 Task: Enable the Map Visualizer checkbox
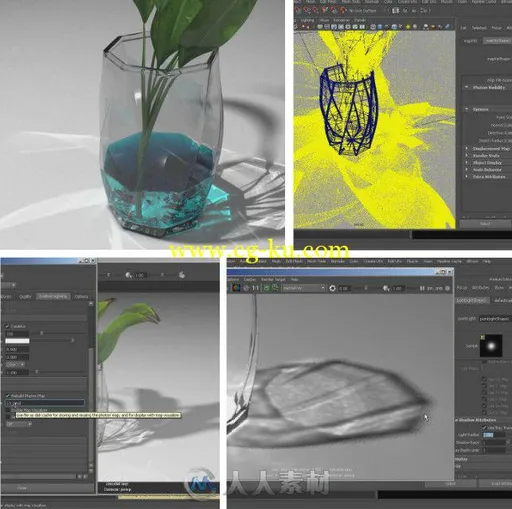pyautogui.click(x=8, y=410)
